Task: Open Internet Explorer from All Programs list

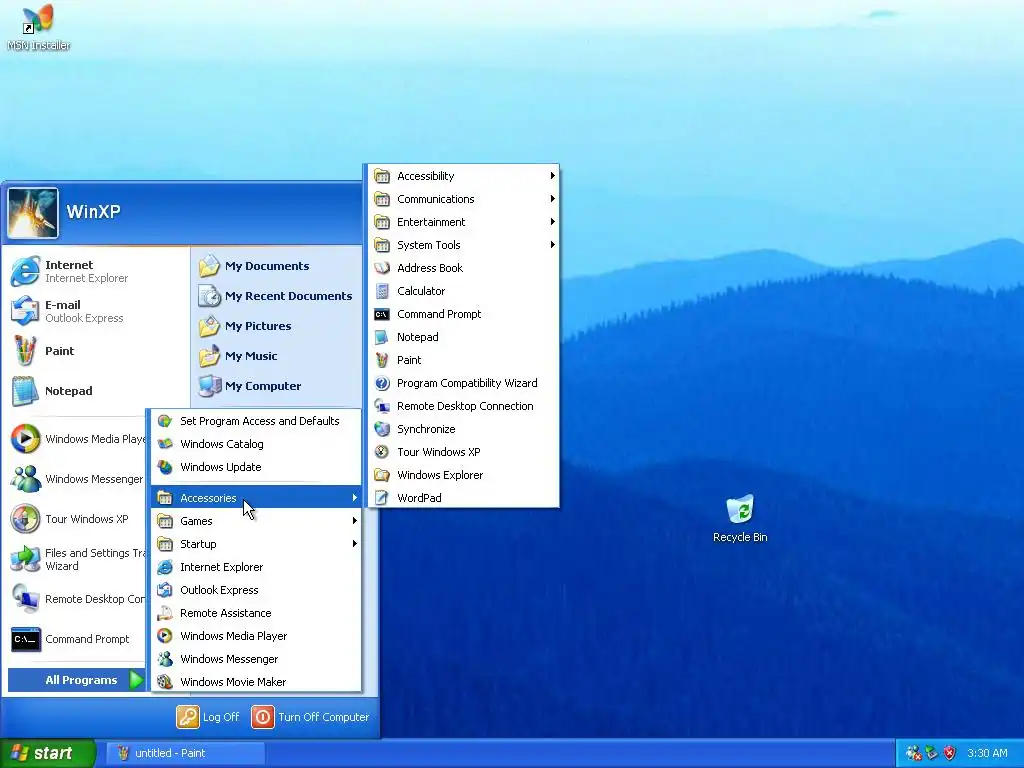Action: pos(256,567)
